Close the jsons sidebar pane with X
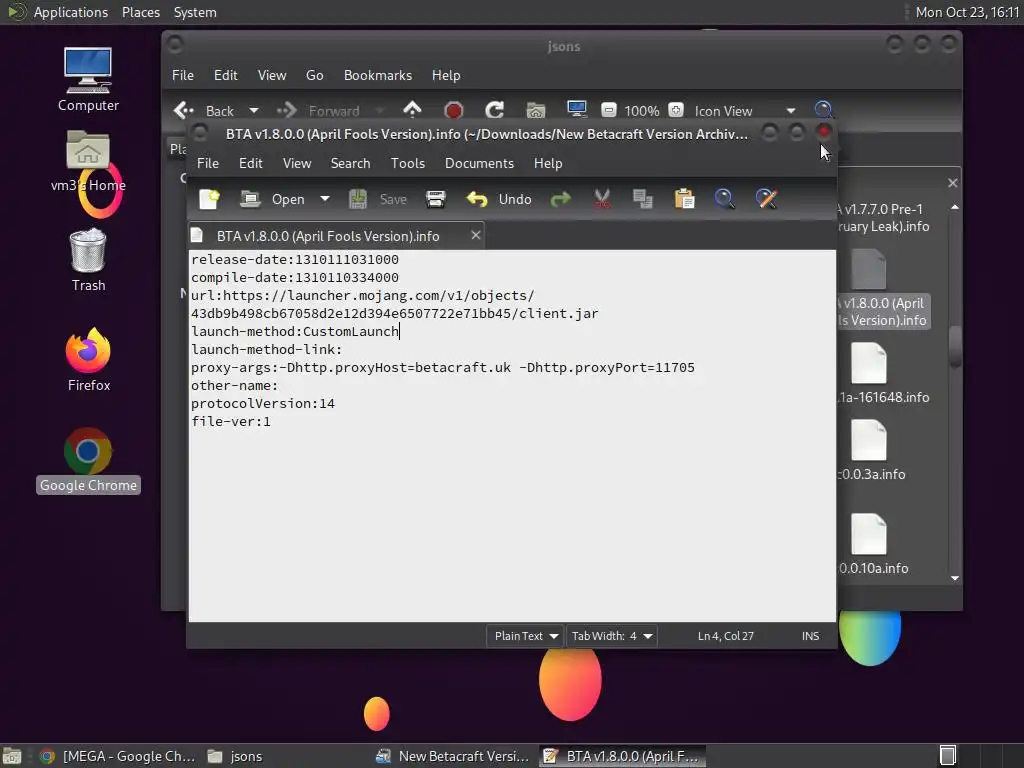1024x768 pixels. click(x=953, y=183)
